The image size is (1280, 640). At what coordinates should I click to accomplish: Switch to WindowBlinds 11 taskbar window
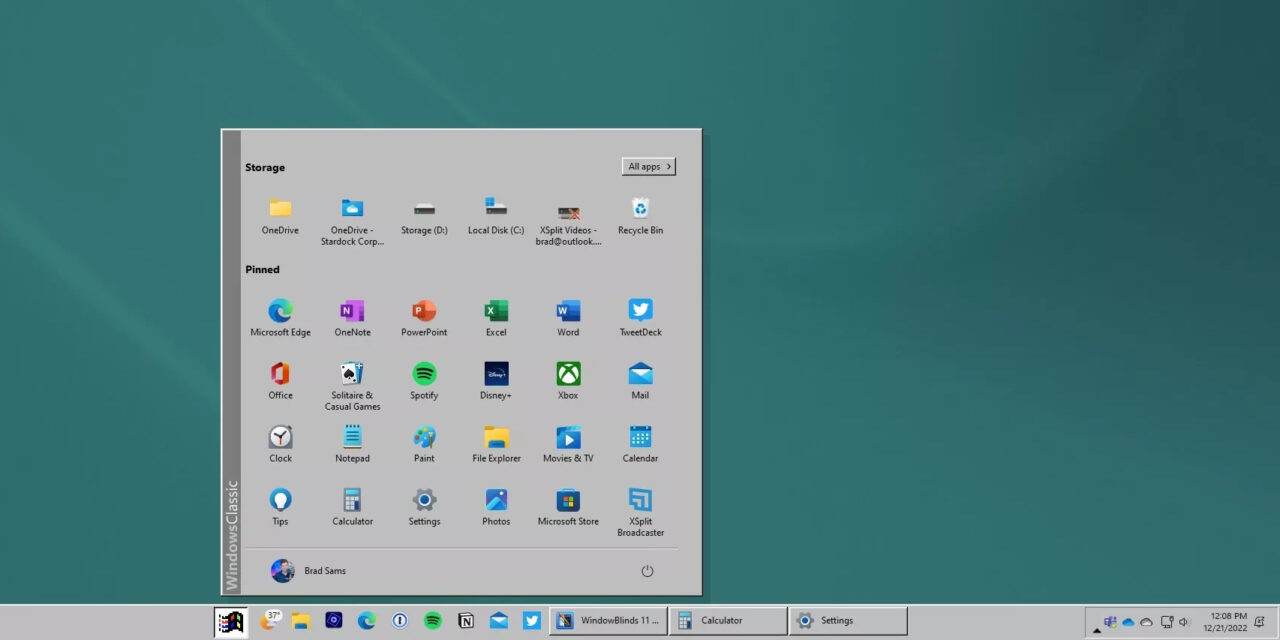click(608, 621)
